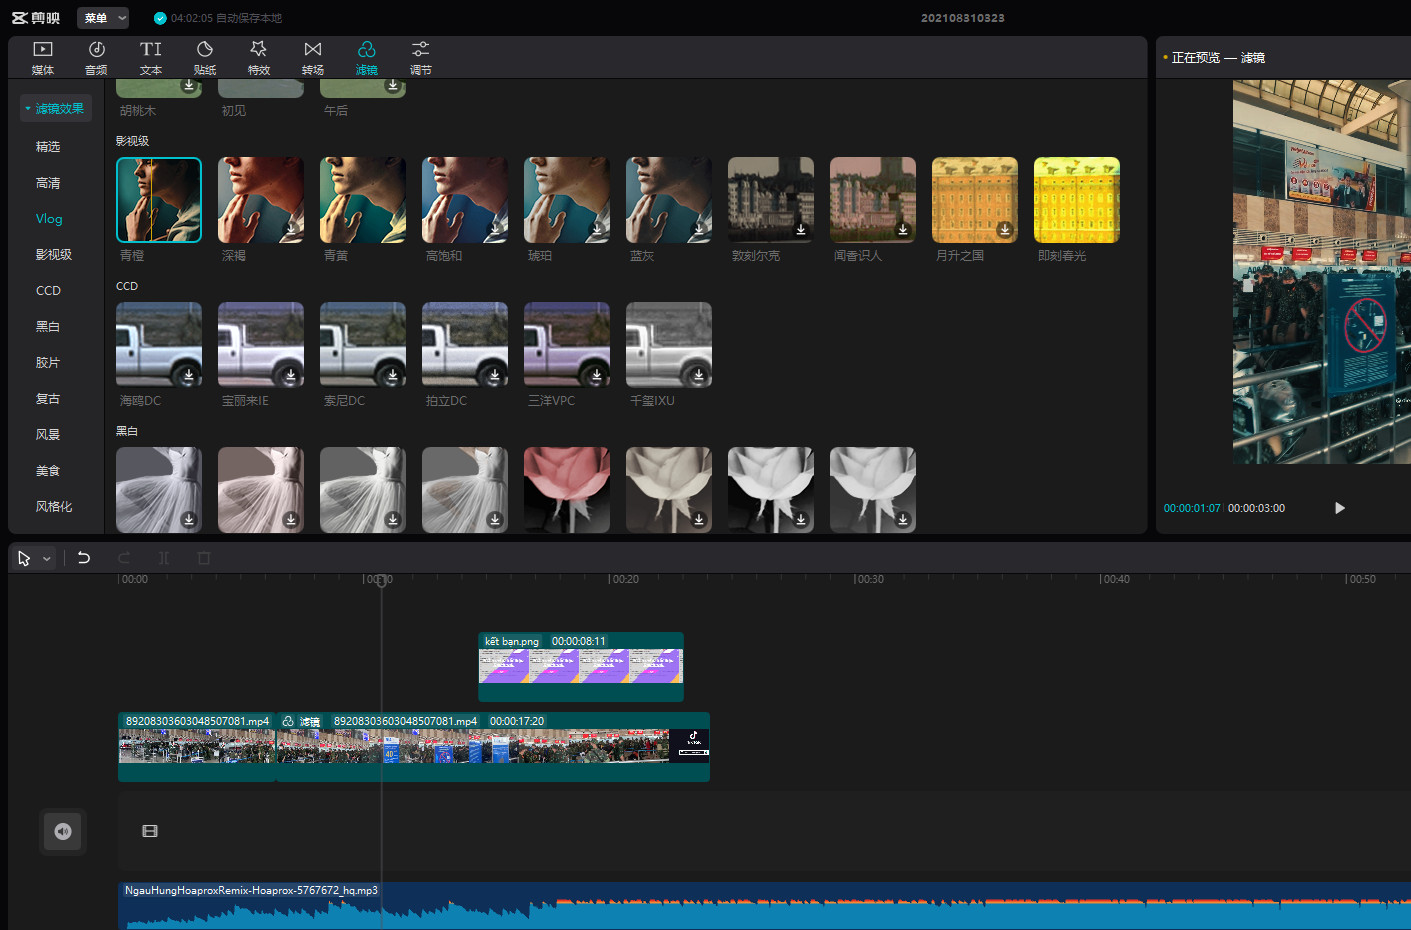1411x930 pixels.
Task: Download the 三洋VPC filter
Action: click(597, 374)
